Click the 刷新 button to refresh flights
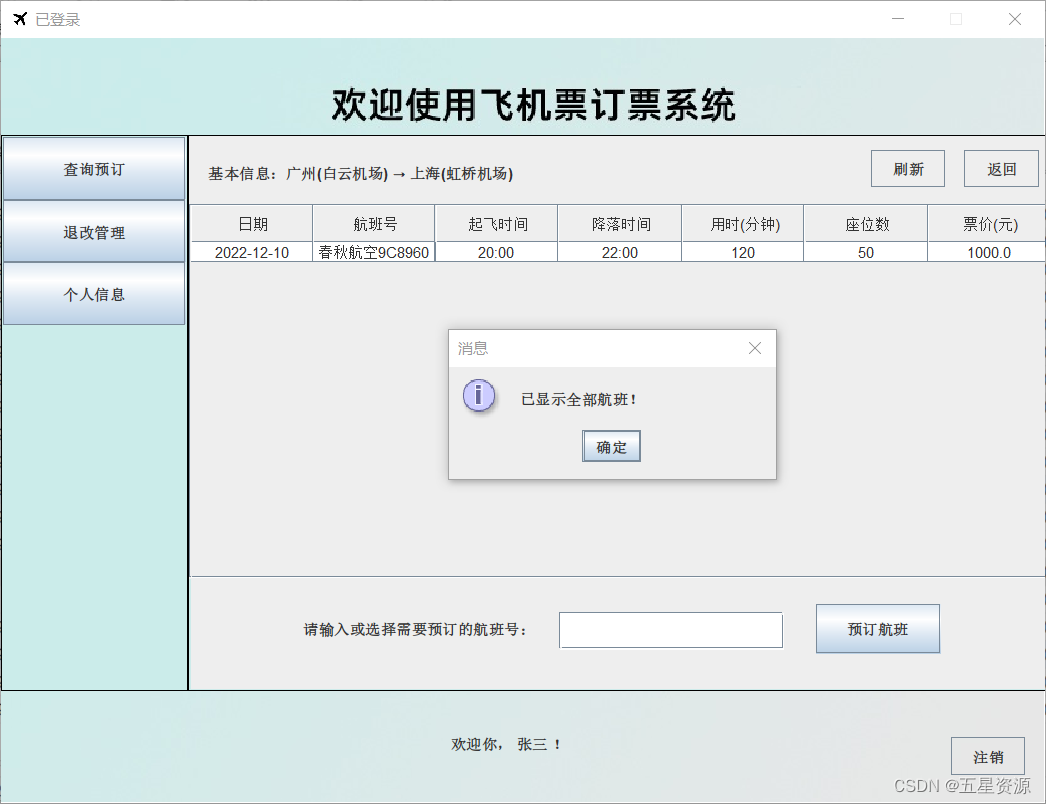1046x804 pixels. click(x=907, y=168)
